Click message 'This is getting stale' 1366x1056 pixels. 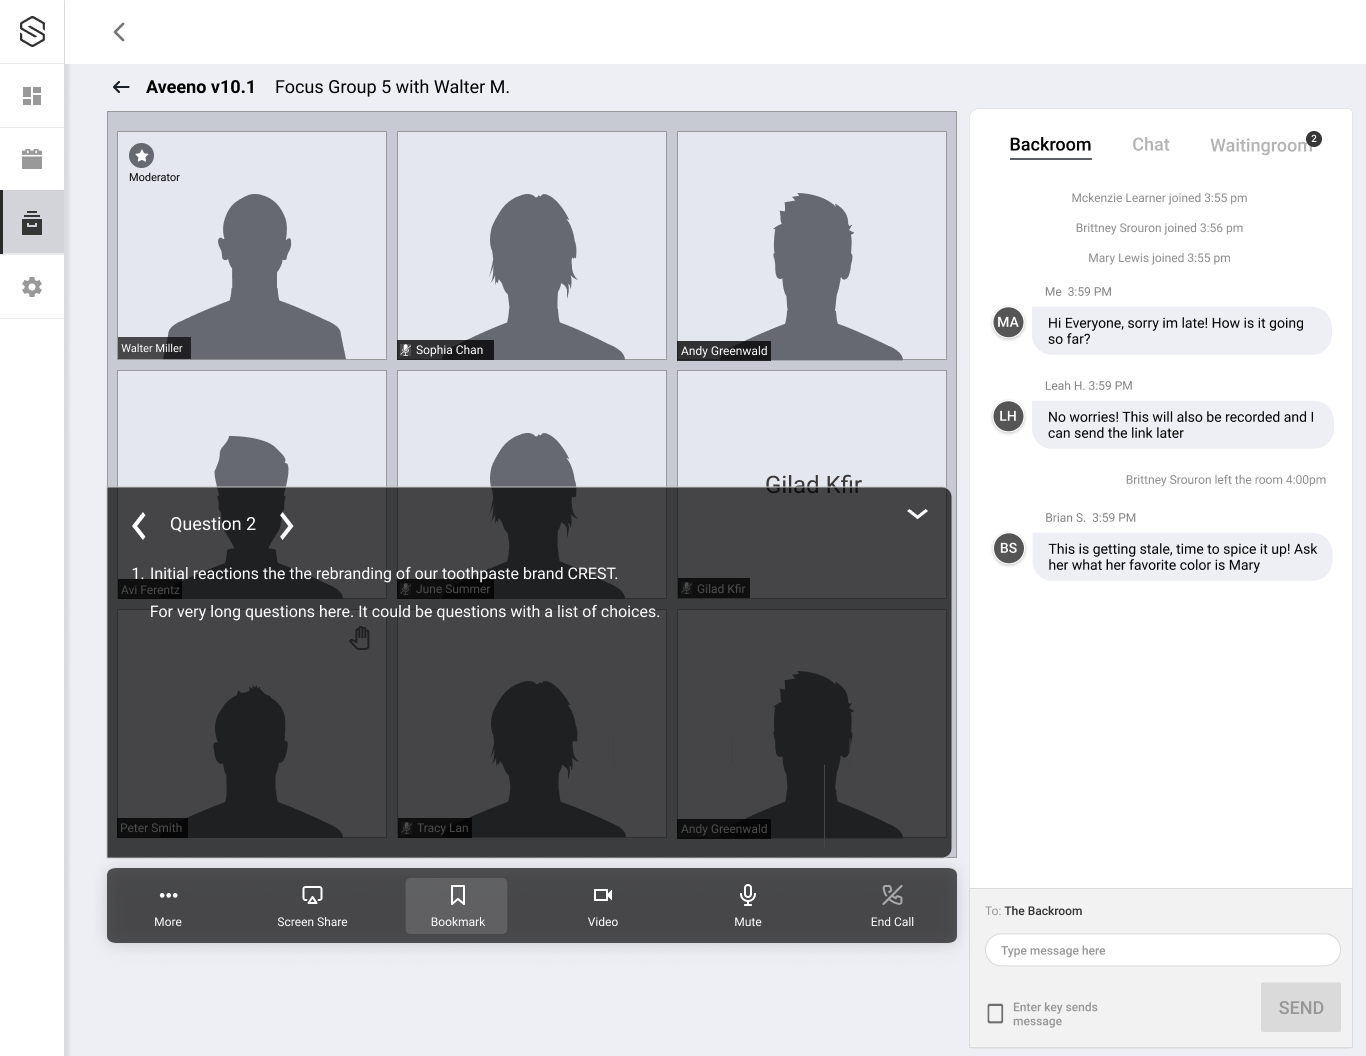click(x=1182, y=557)
